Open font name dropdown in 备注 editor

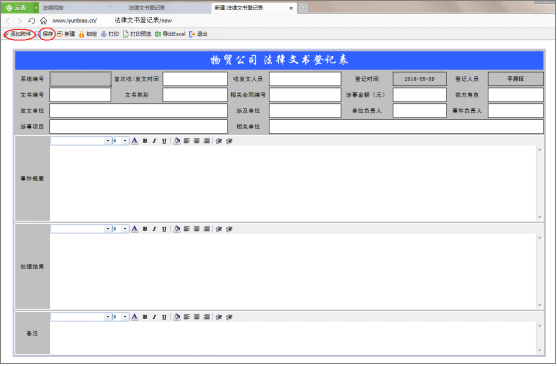(x=108, y=317)
